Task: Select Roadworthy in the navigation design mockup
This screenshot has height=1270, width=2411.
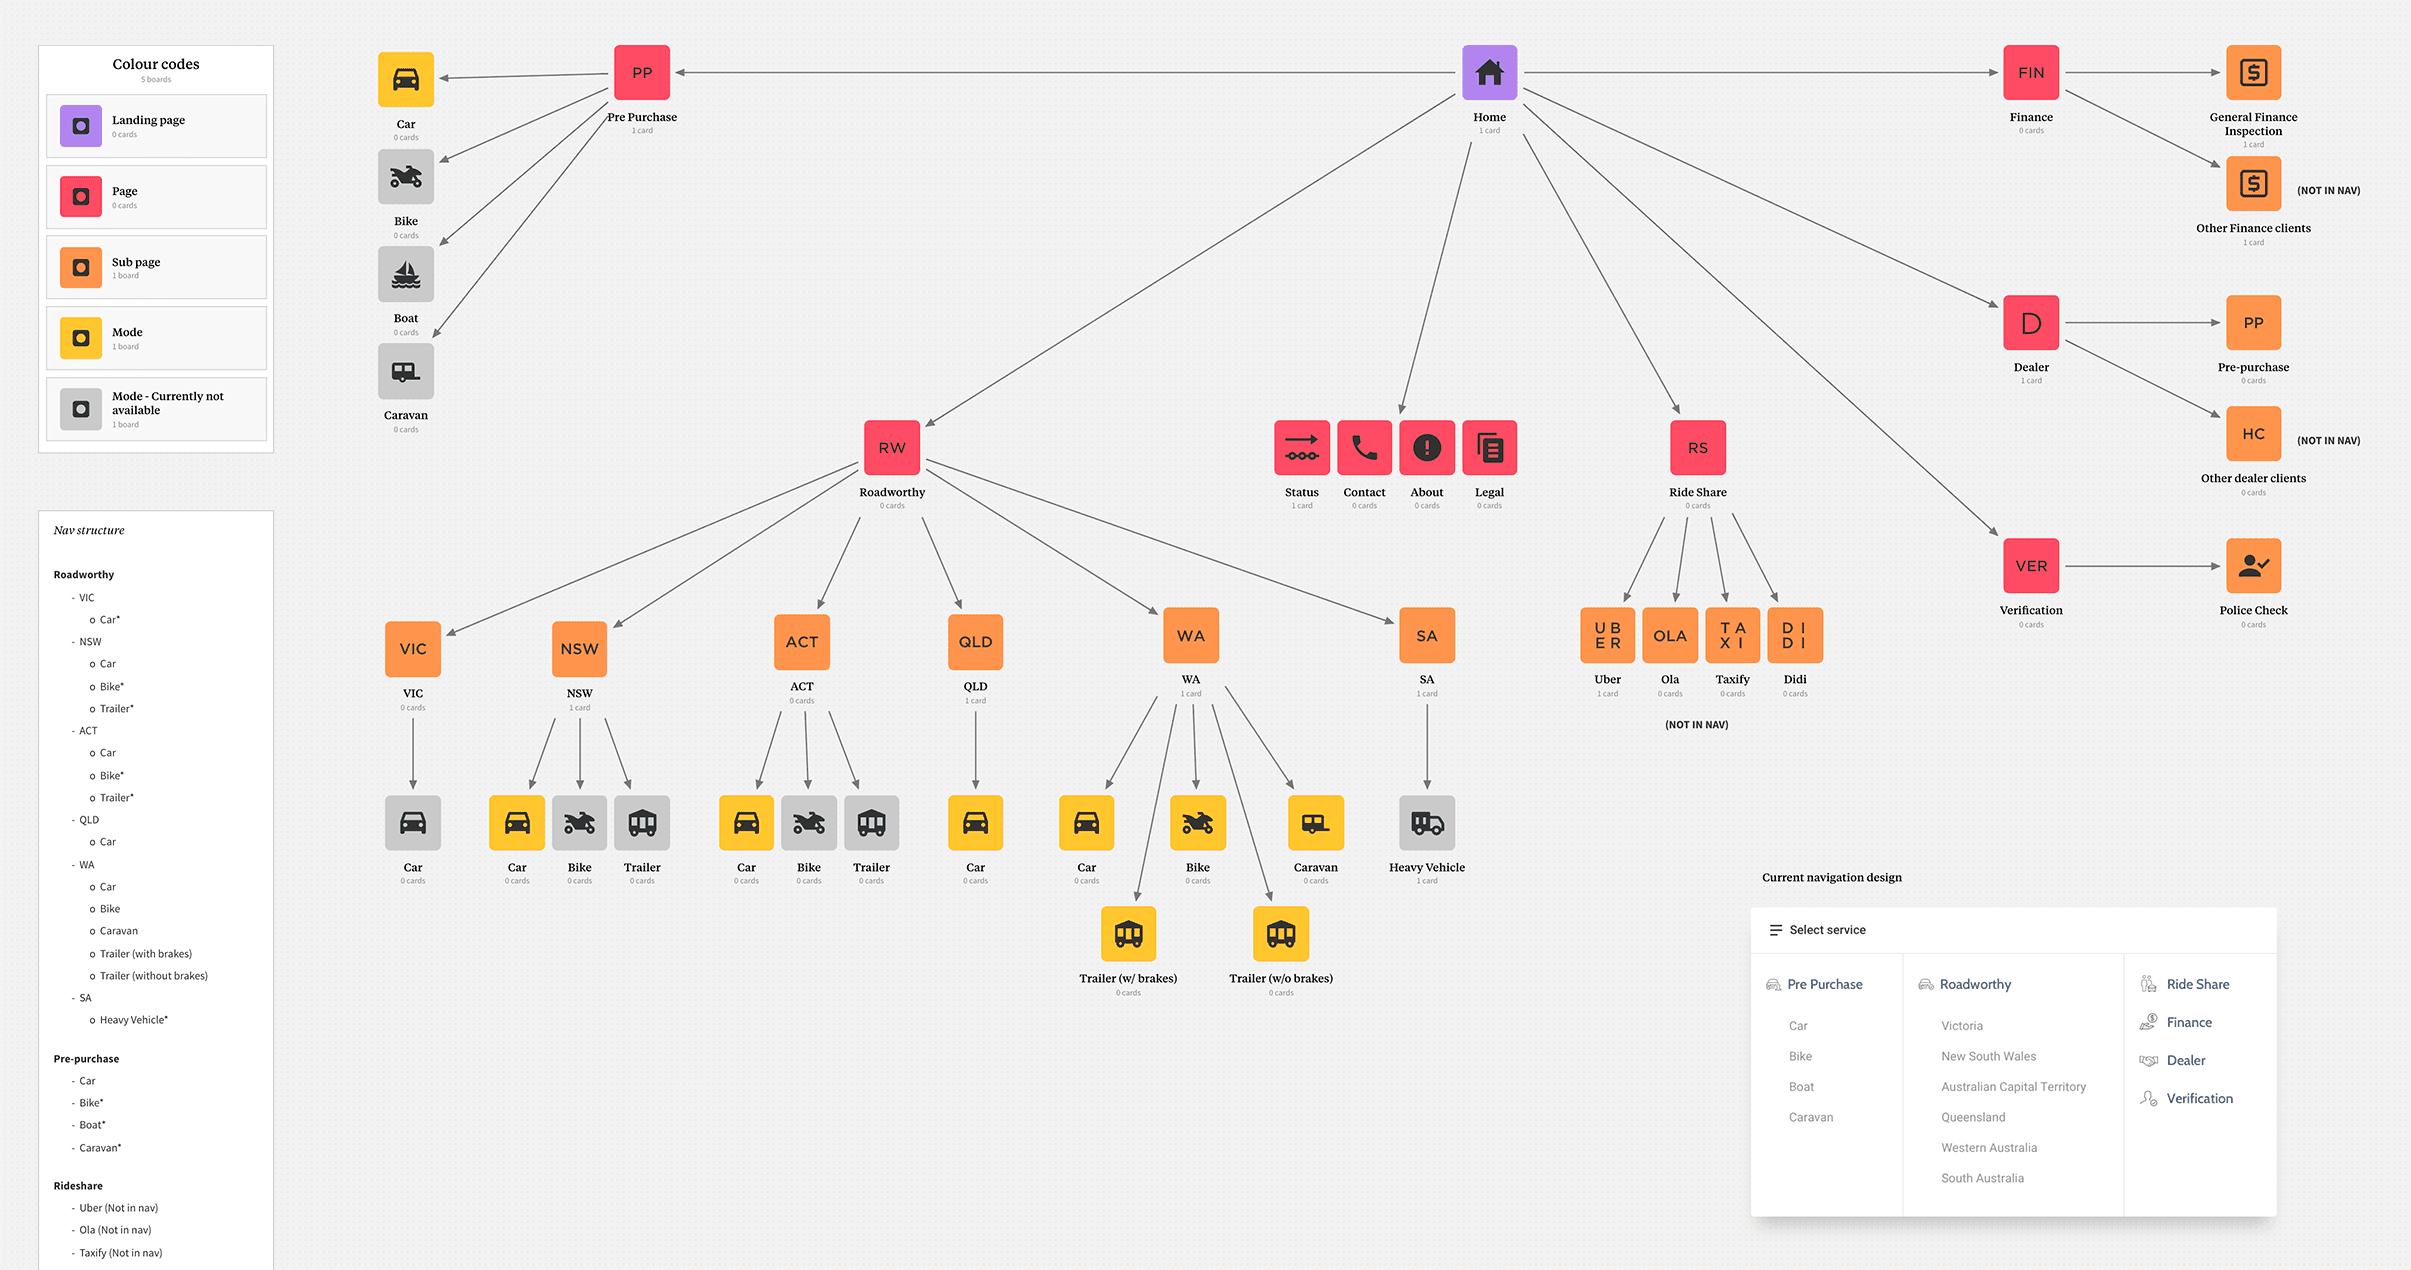Action: tap(1975, 984)
